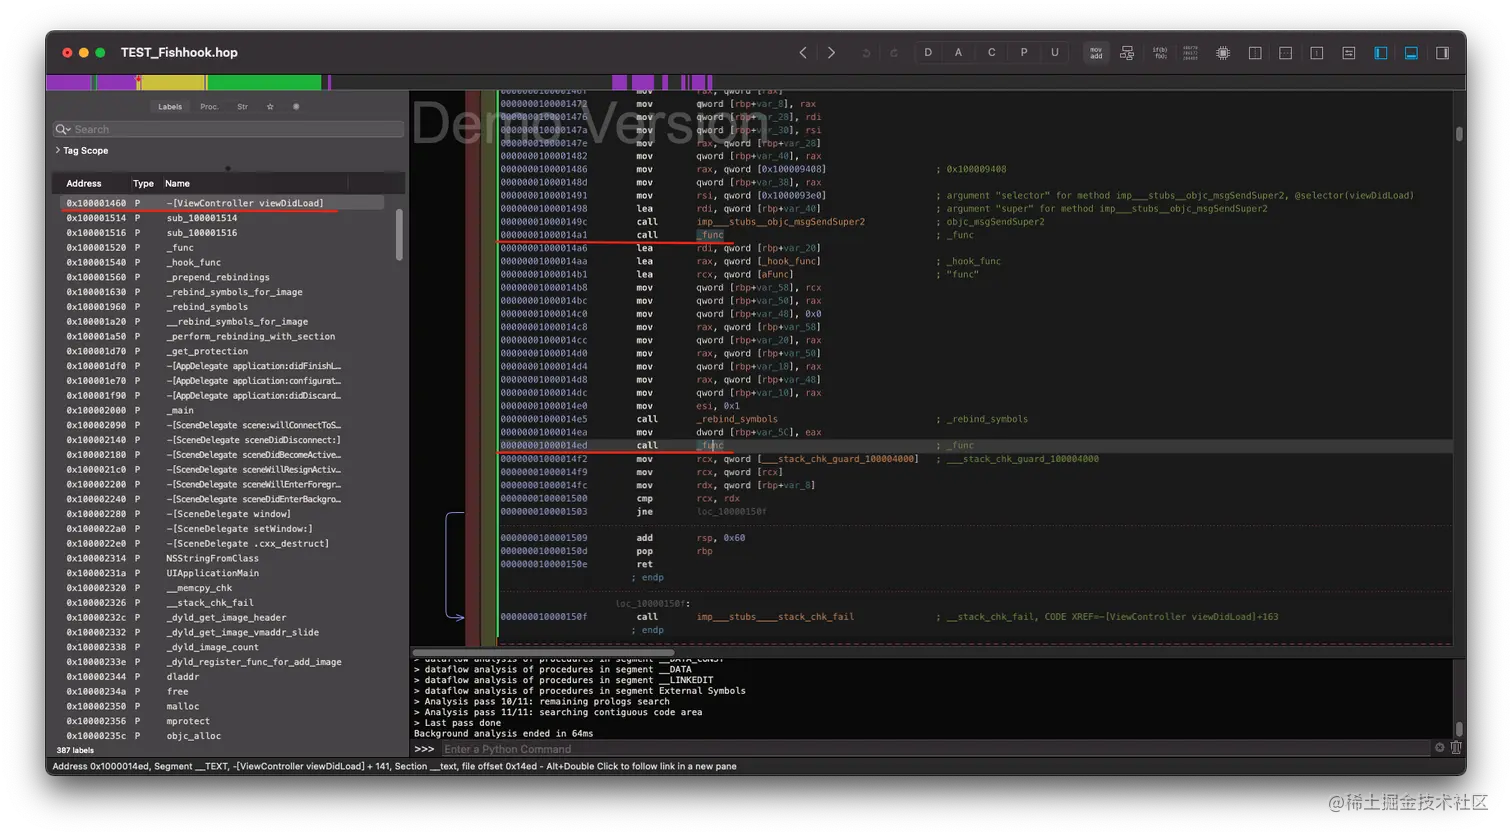Image resolution: width=1512 pixels, height=836 pixels.
Task: Sort the list by Address column
Action: (84, 183)
